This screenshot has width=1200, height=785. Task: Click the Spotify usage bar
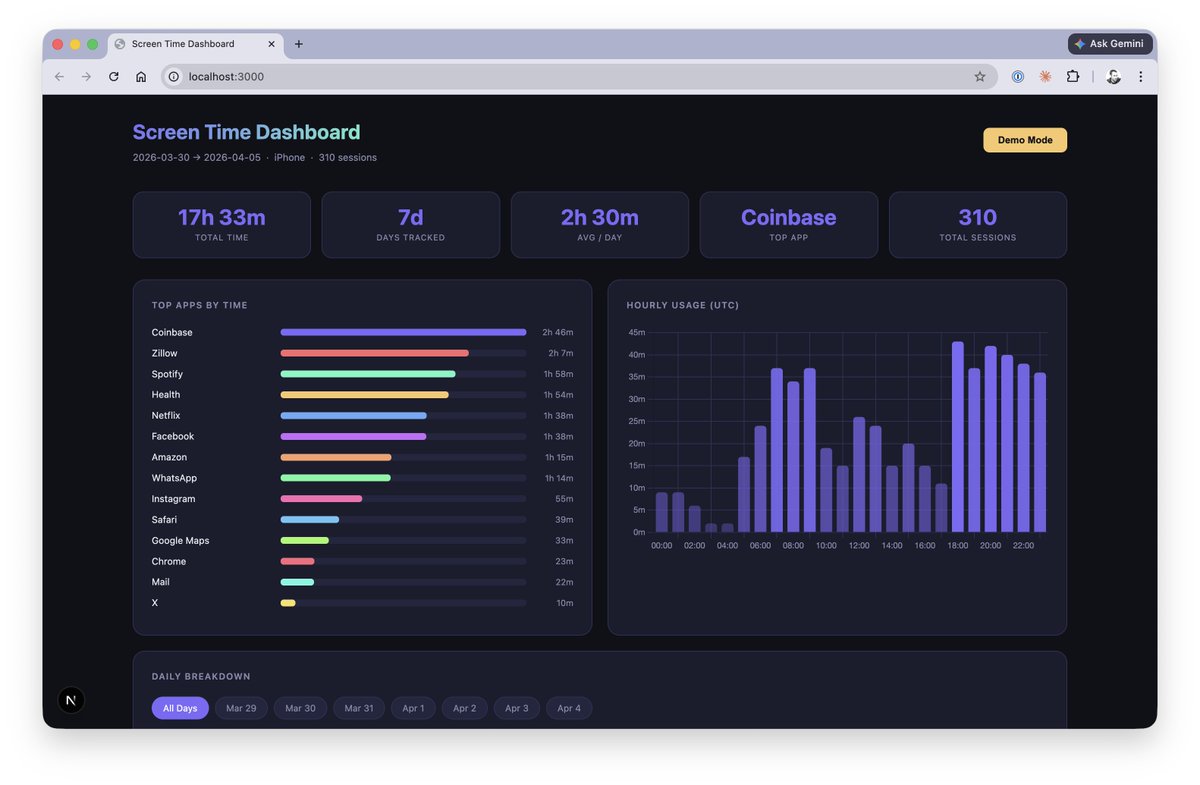(368, 374)
